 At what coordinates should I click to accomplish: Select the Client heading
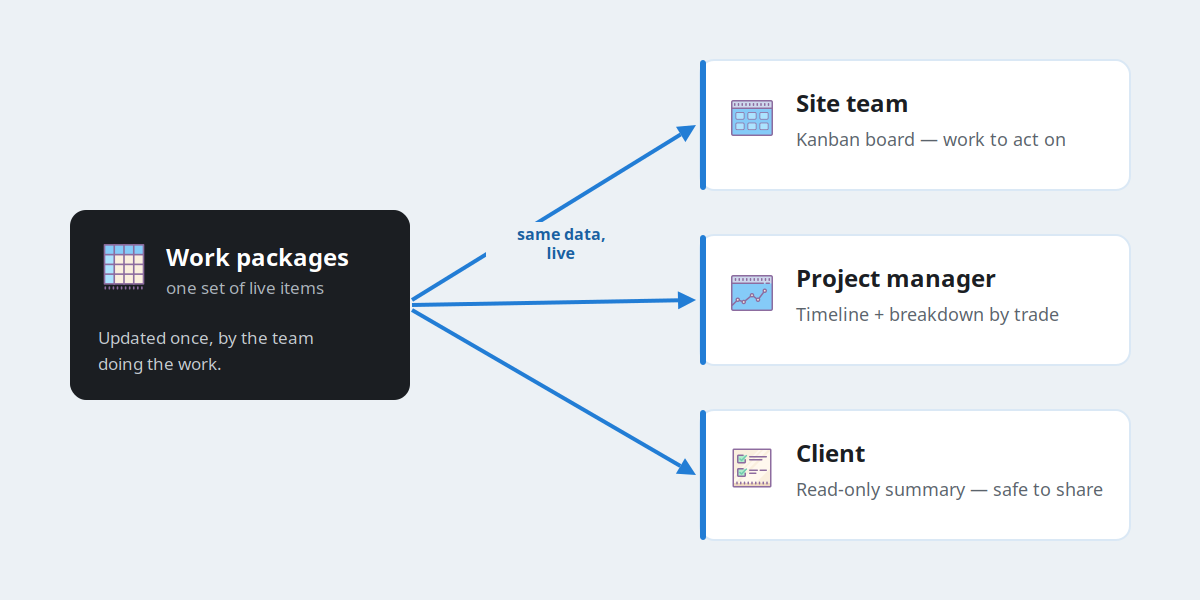(x=831, y=454)
